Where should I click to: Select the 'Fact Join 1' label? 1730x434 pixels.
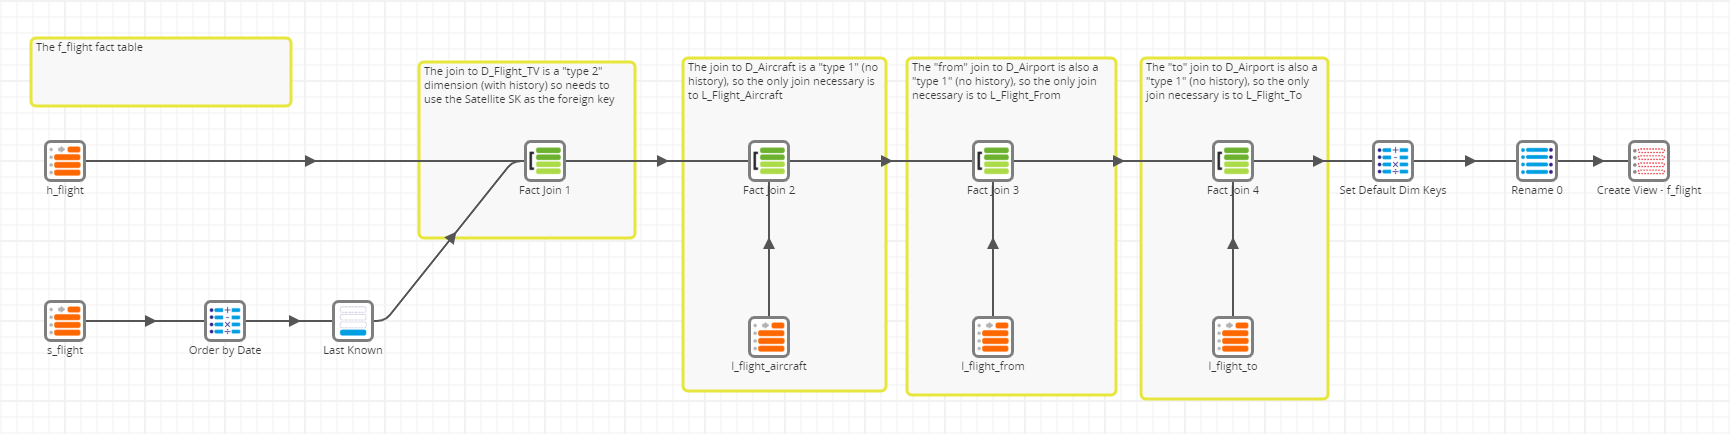[545, 190]
